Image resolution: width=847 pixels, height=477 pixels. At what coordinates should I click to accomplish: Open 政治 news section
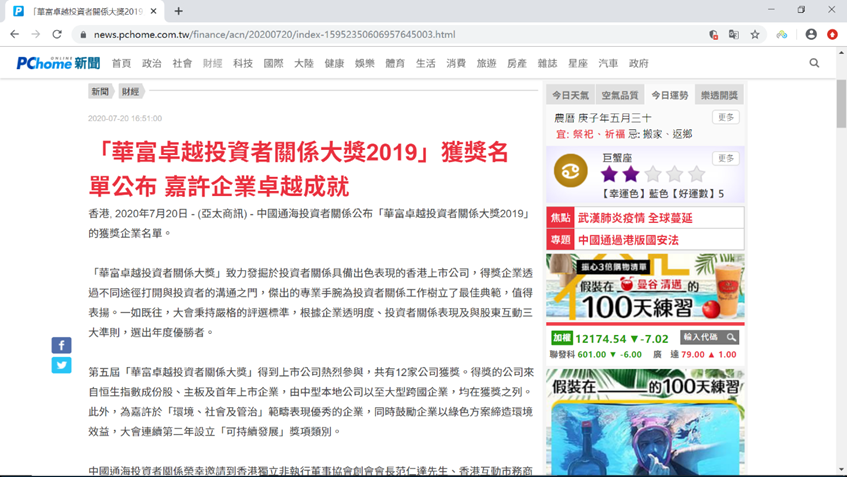tap(152, 63)
